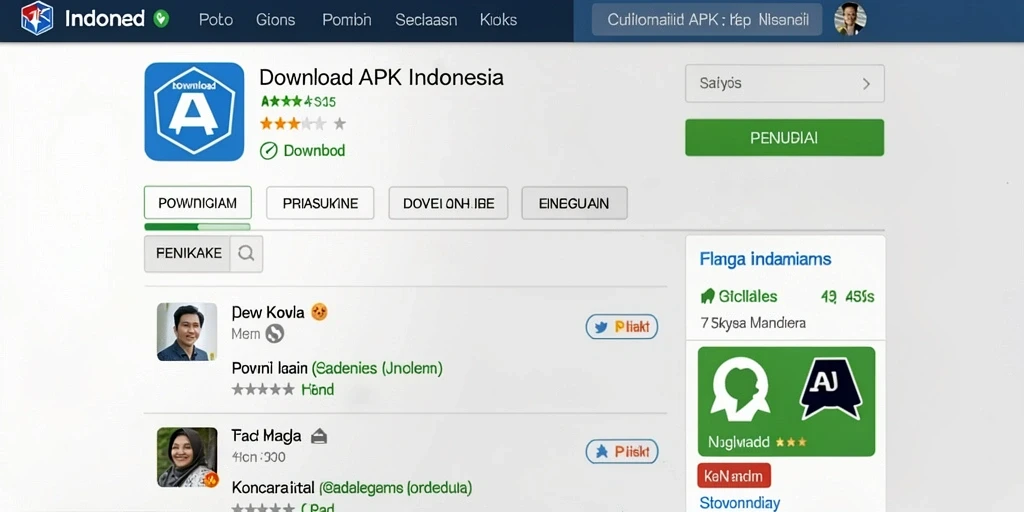This screenshot has width=1024, height=512.
Task: Click the Indoned site logo icon
Action: (x=37, y=18)
